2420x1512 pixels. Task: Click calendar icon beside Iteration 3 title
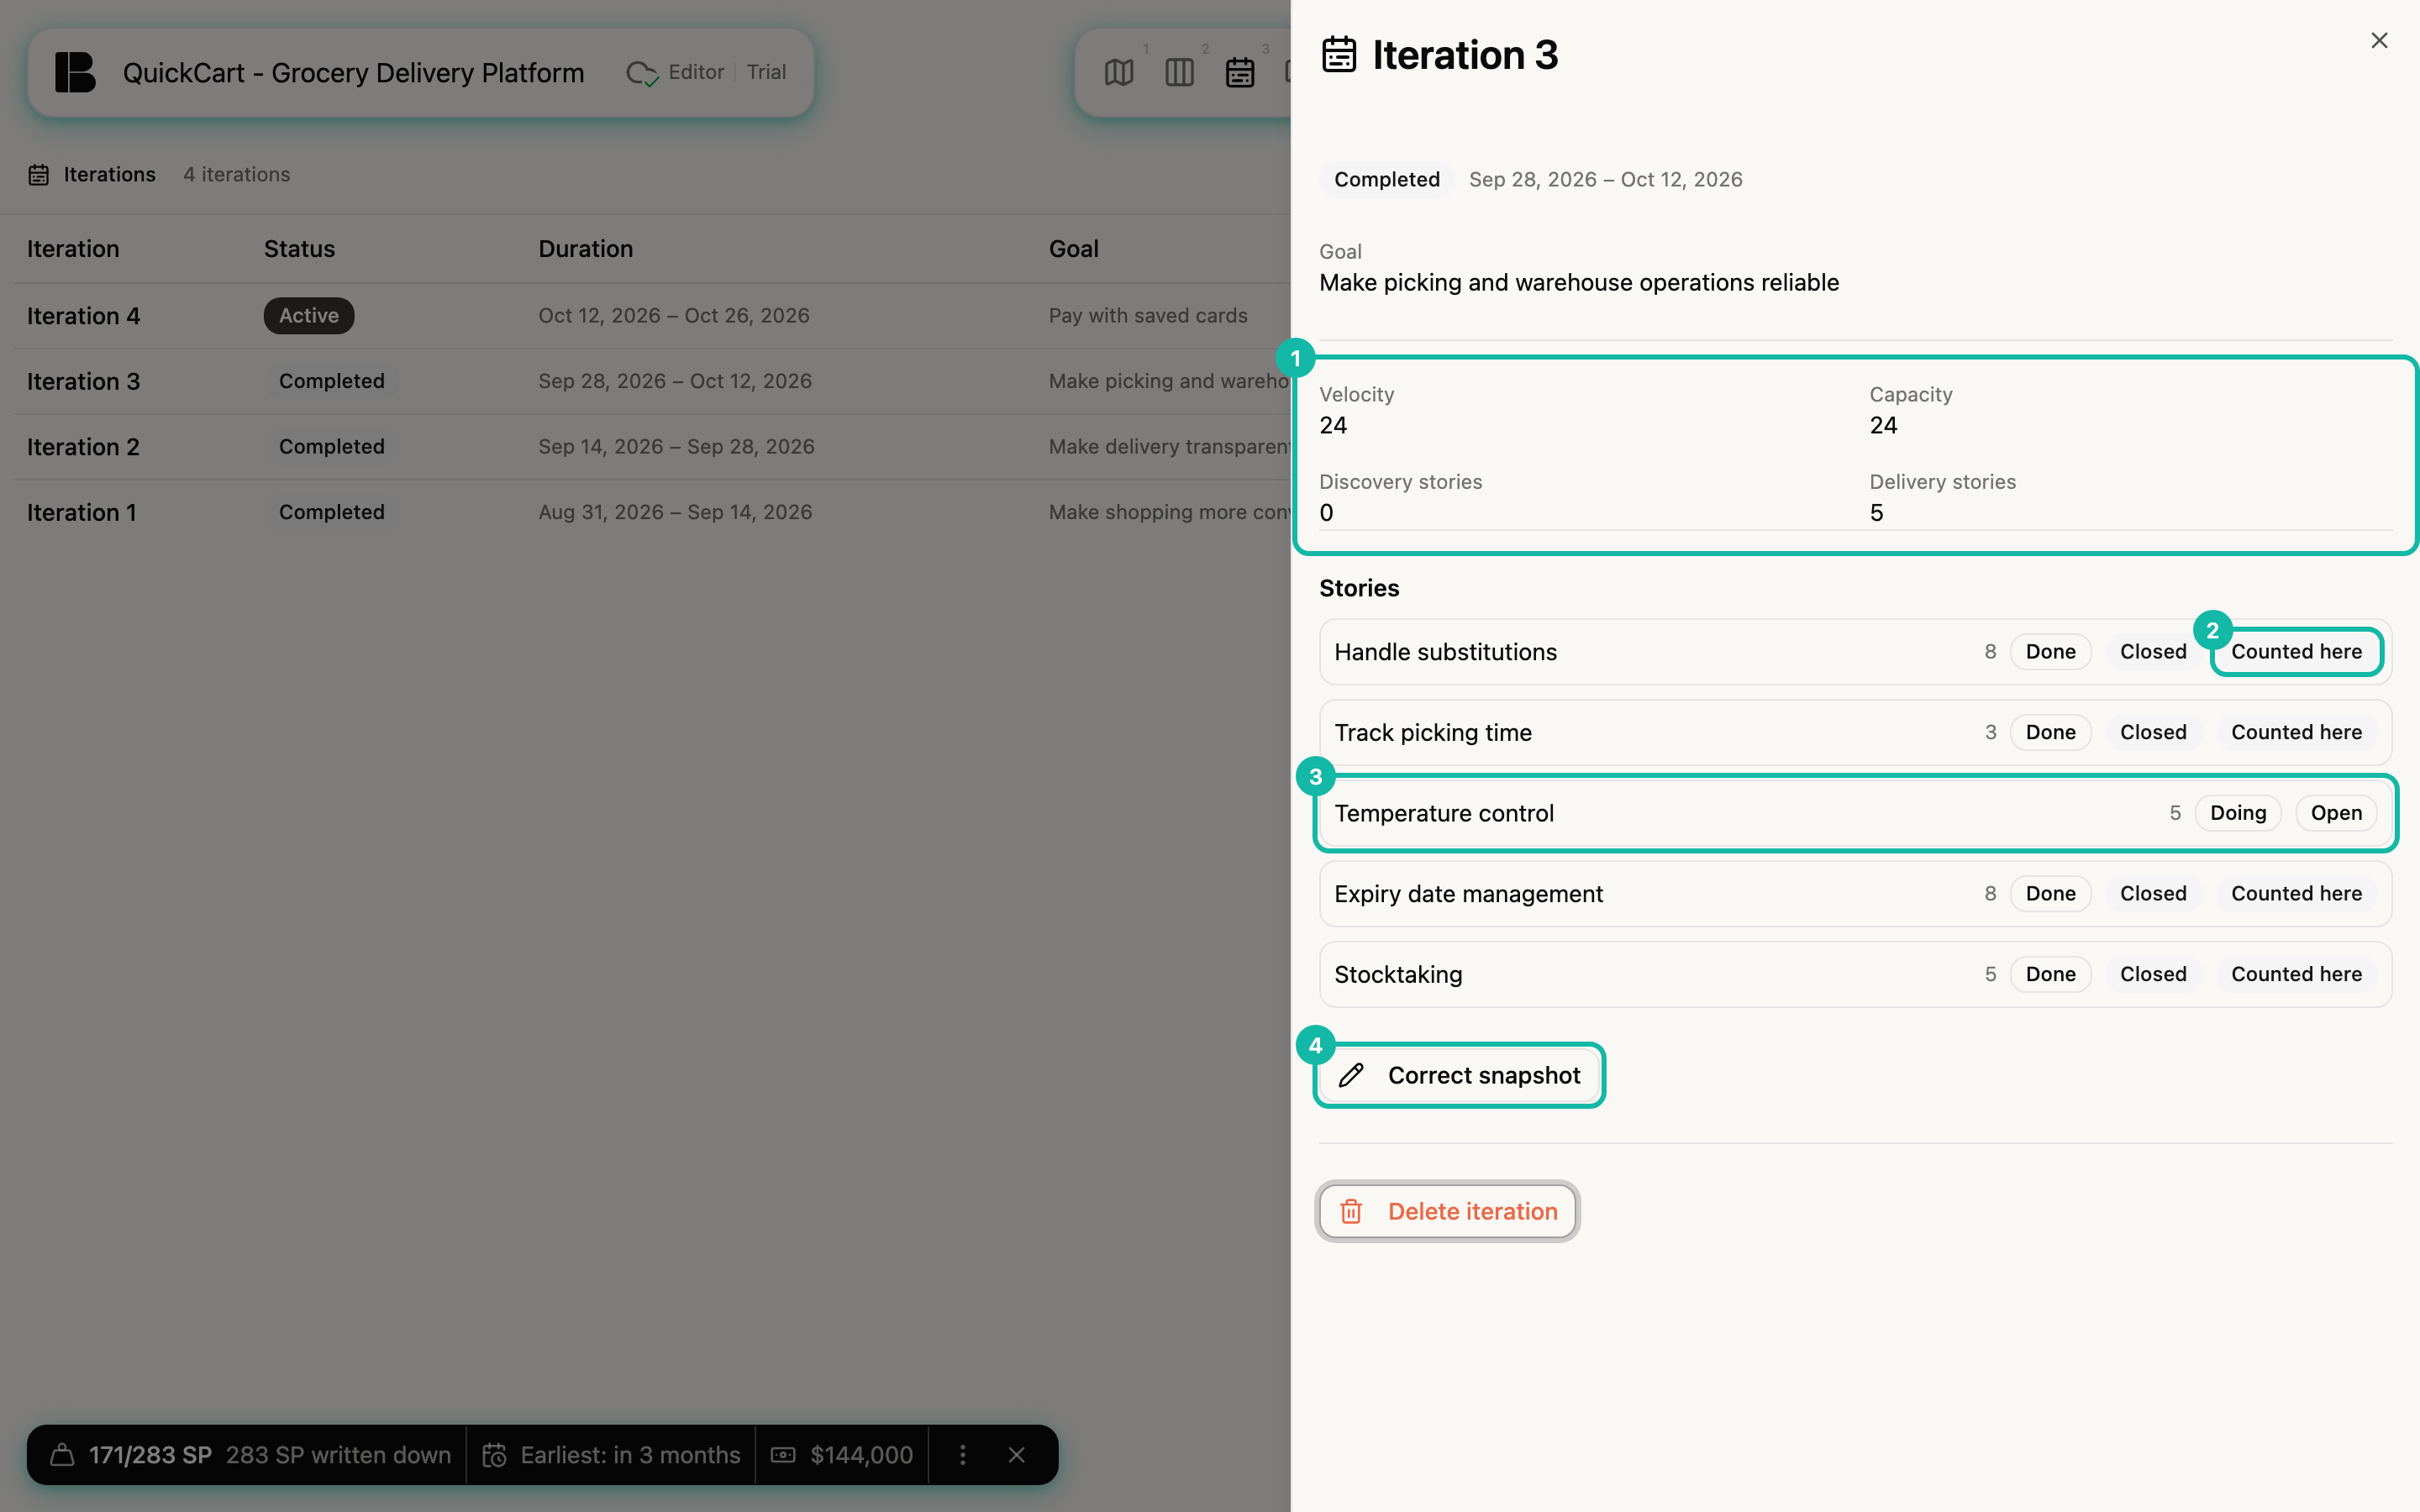(x=1339, y=54)
